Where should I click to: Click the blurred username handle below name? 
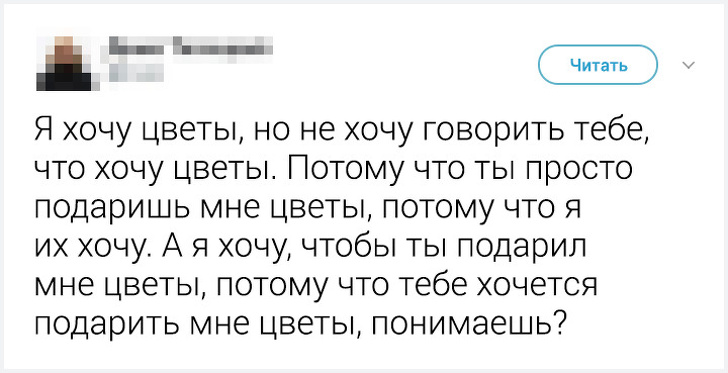(136, 73)
